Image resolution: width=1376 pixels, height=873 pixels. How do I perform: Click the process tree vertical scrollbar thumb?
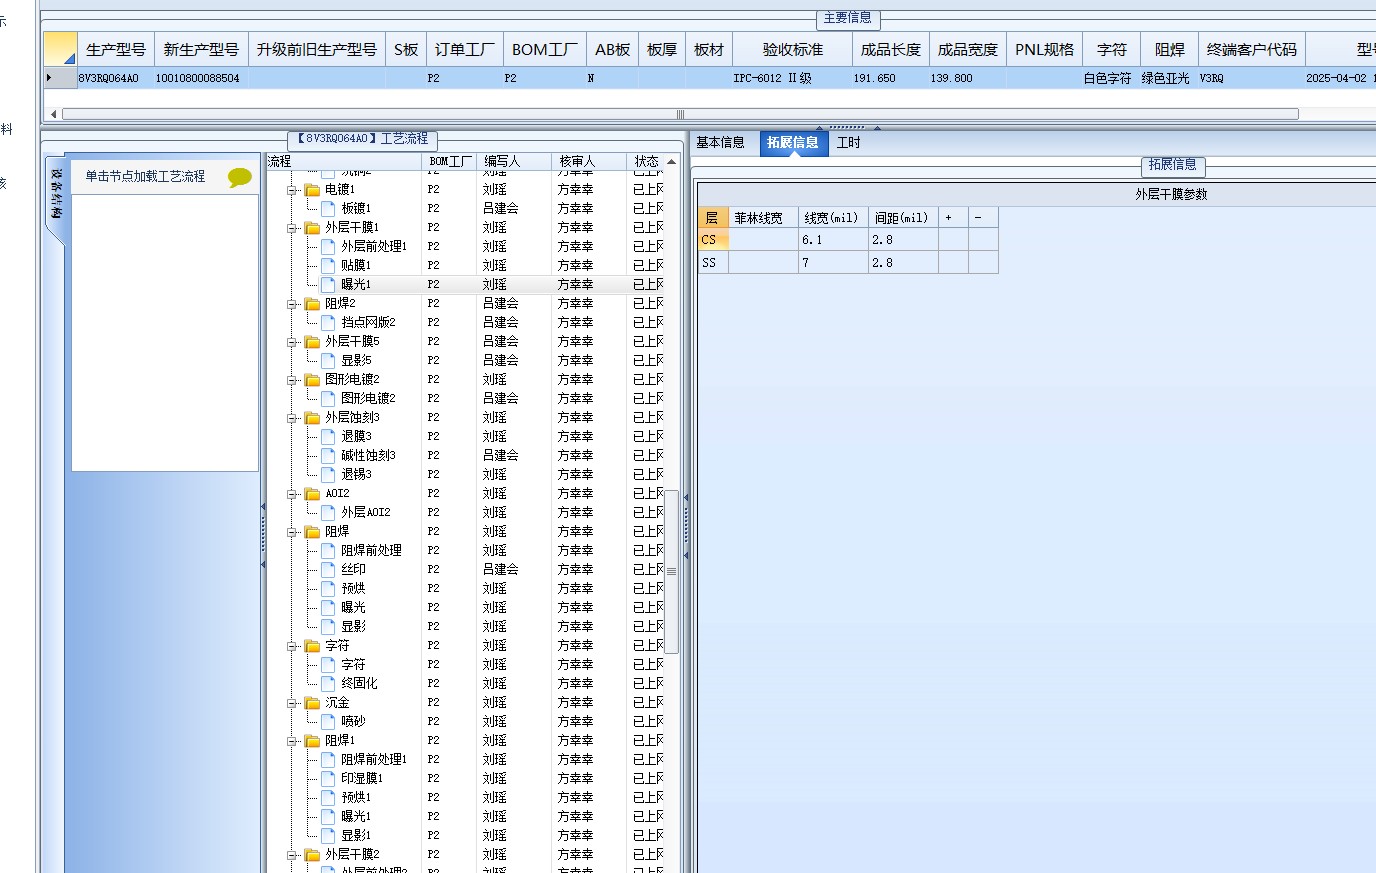point(672,571)
